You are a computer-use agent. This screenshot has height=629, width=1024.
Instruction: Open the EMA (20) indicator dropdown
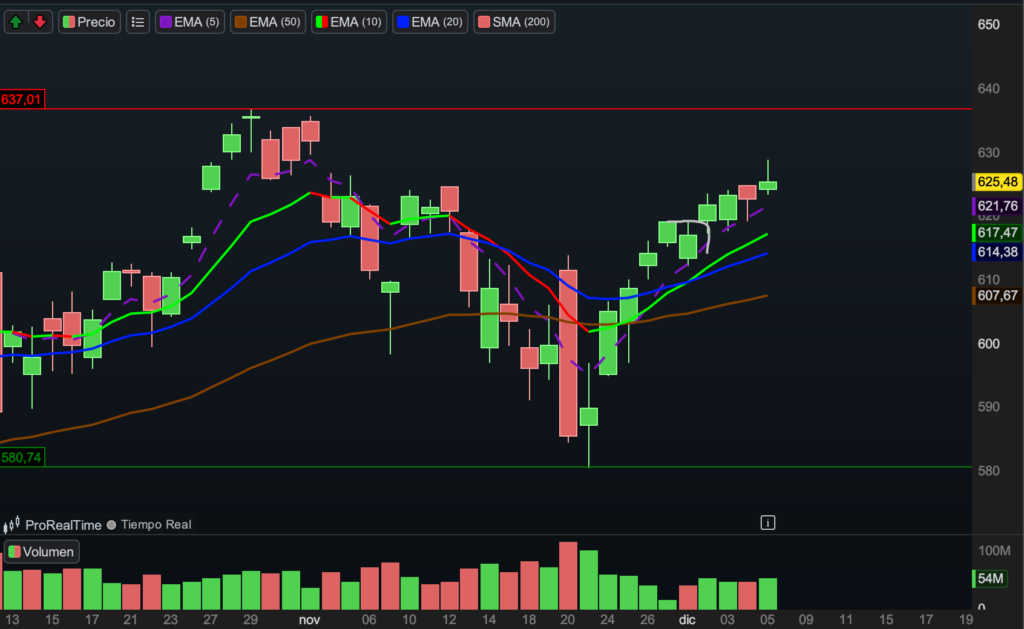[x=429, y=21]
